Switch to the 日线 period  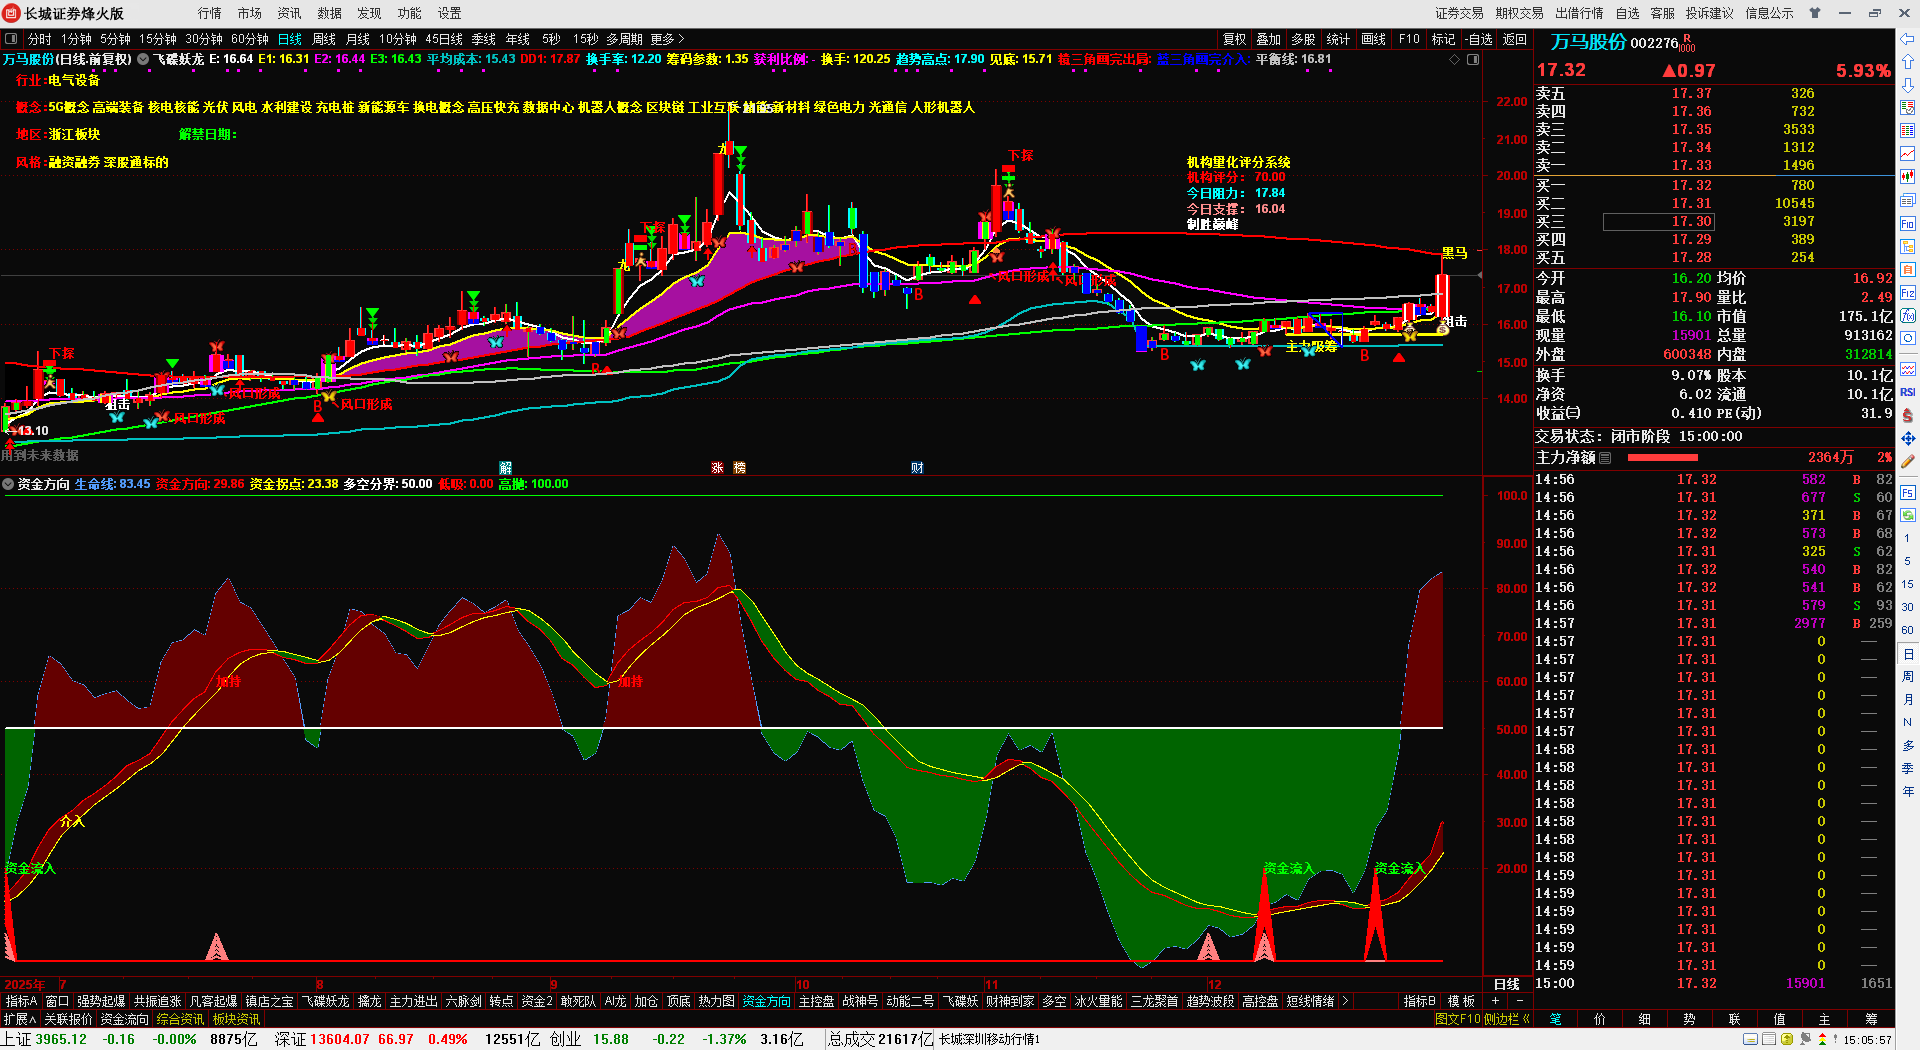click(290, 39)
